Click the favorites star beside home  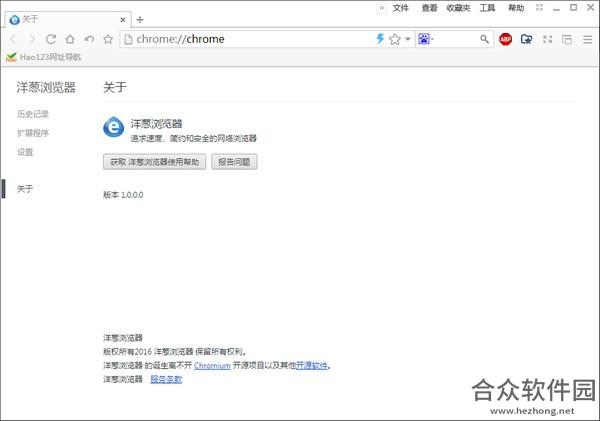108,39
